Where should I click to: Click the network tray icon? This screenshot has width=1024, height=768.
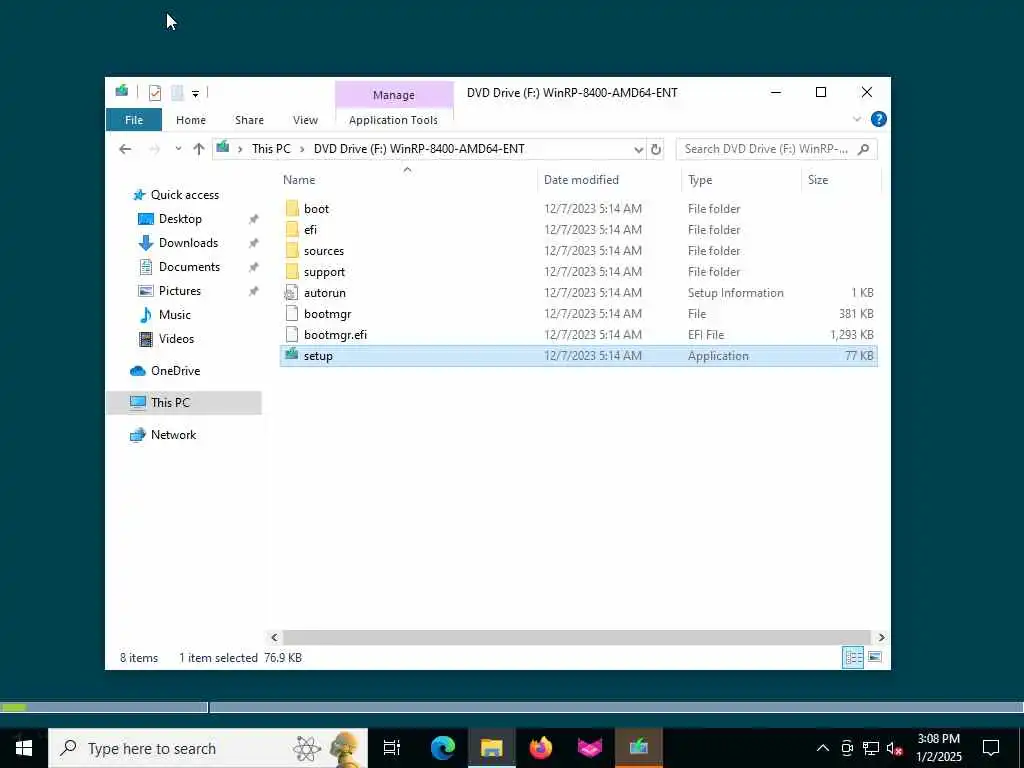click(871, 748)
